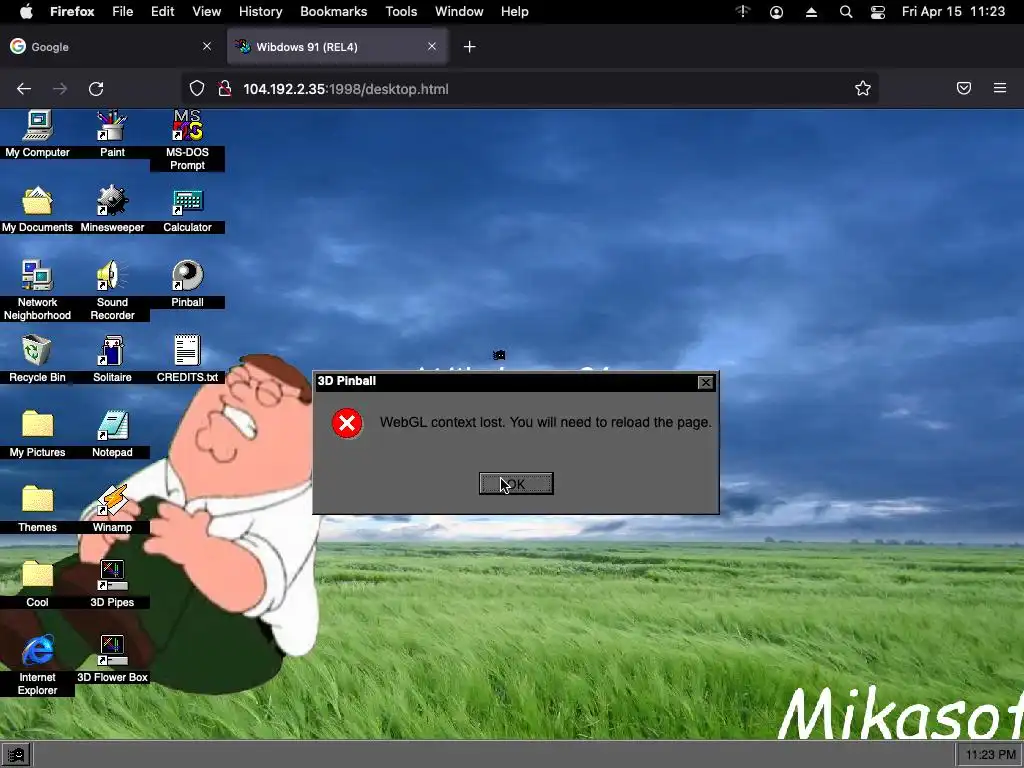Open the Firefox menu bar item
This screenshot has height=768, width=1024.
point(72,12)
